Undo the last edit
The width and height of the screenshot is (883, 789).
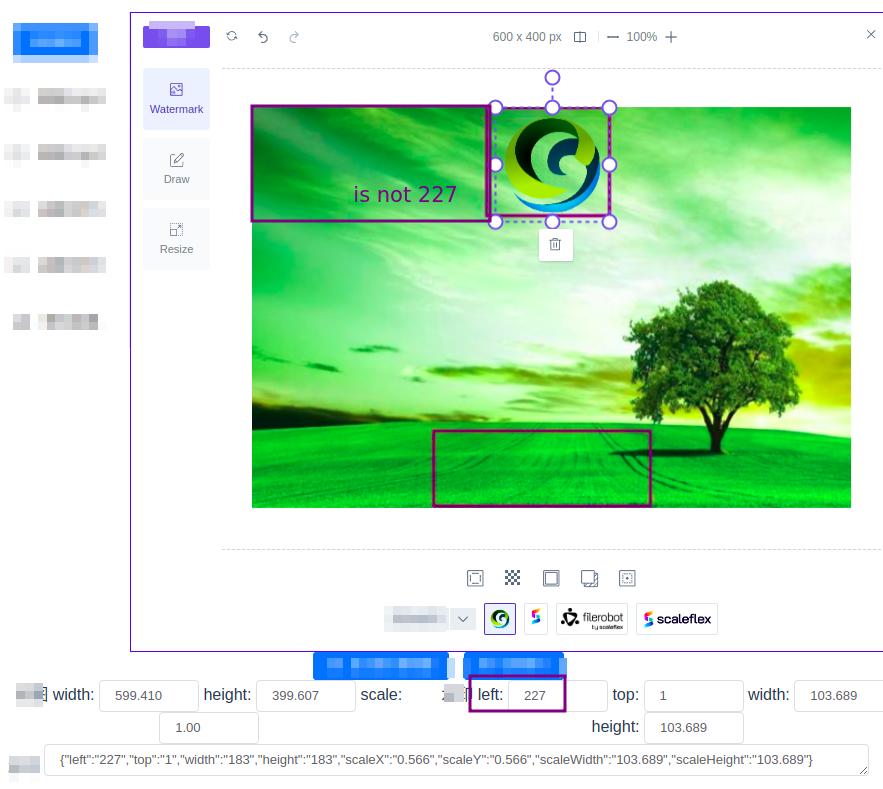click(x=262, y=36)
